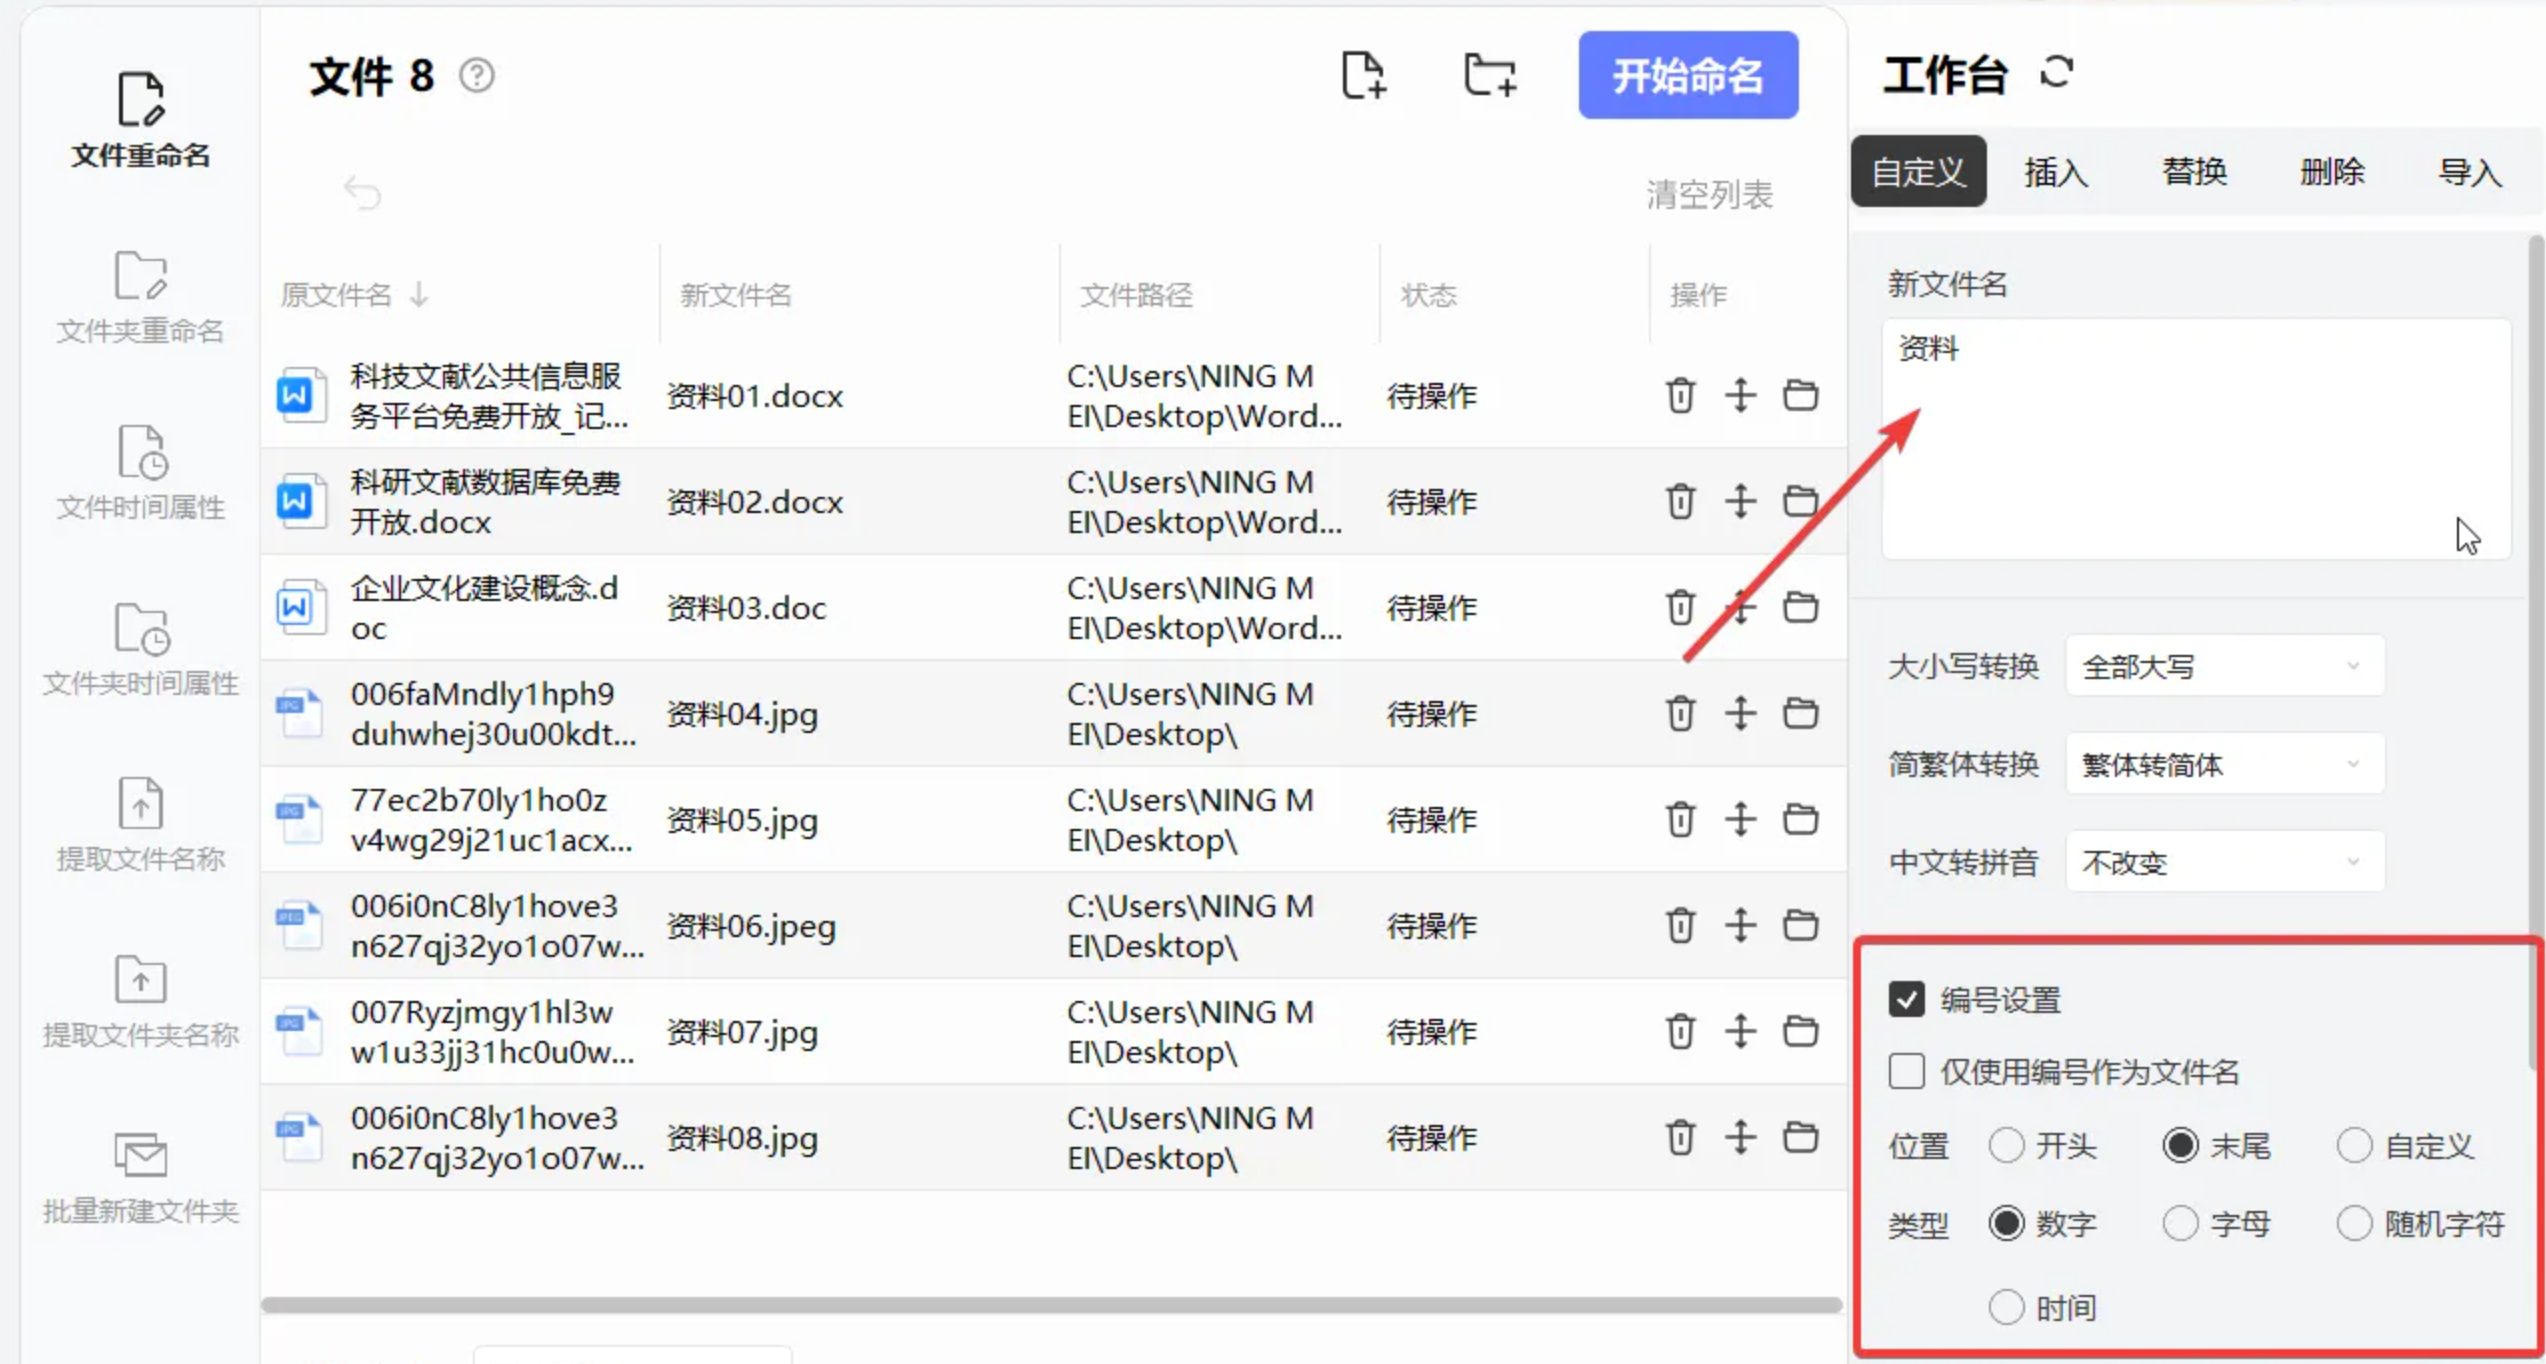Click the 开始命名 button
The width and height of the screenshot is (2546, 1364).
point(1687,76)
